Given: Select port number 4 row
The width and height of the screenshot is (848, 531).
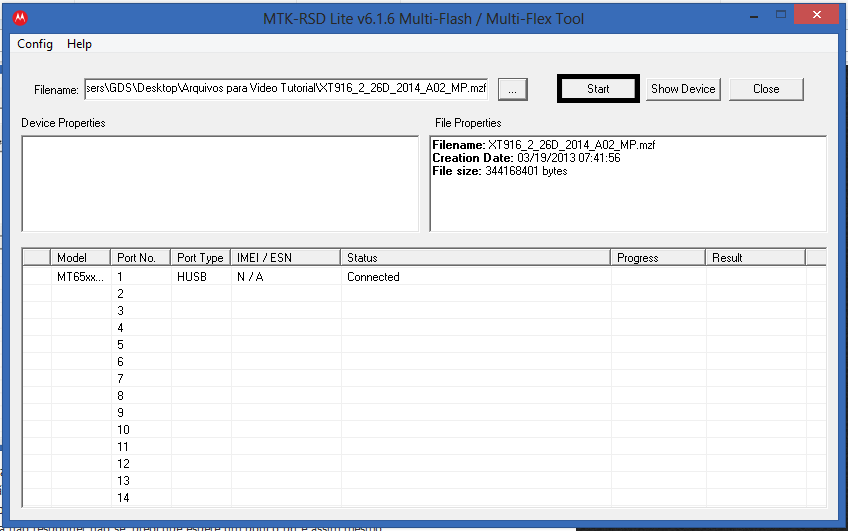Looking at the screenshot, I should pos(424,328).
